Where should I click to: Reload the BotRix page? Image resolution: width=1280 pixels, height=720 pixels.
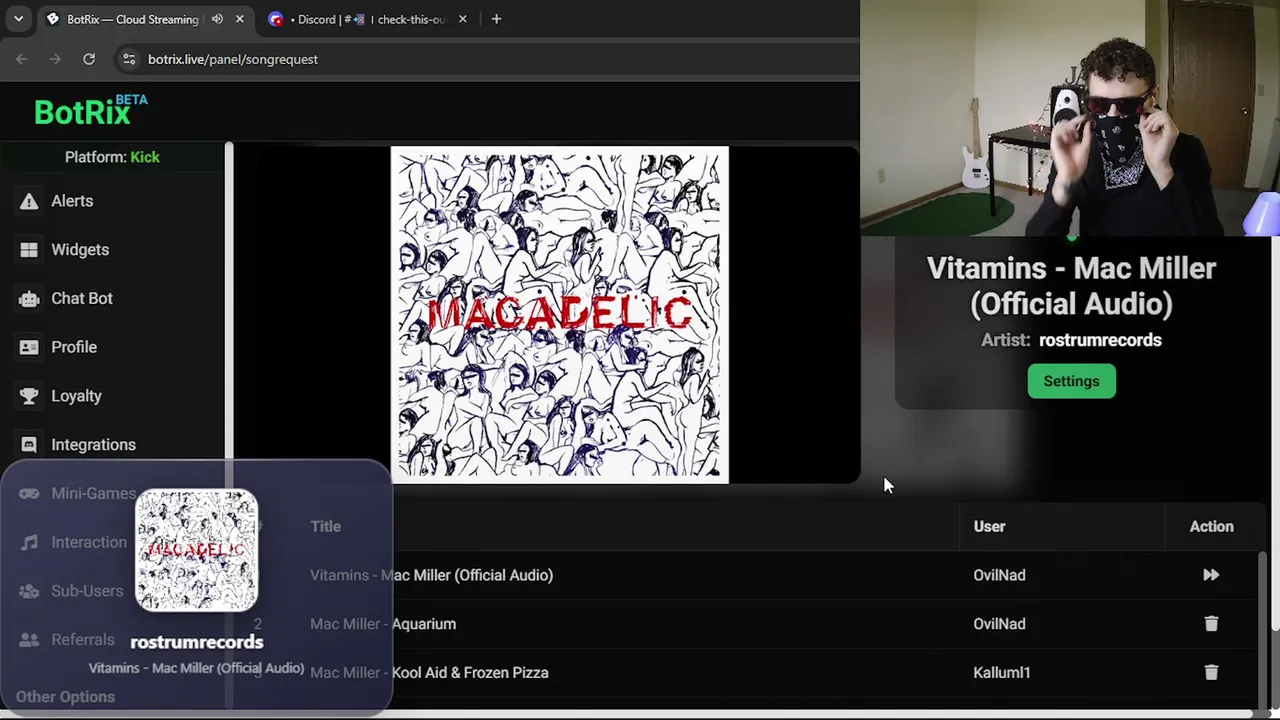point(89,59)
